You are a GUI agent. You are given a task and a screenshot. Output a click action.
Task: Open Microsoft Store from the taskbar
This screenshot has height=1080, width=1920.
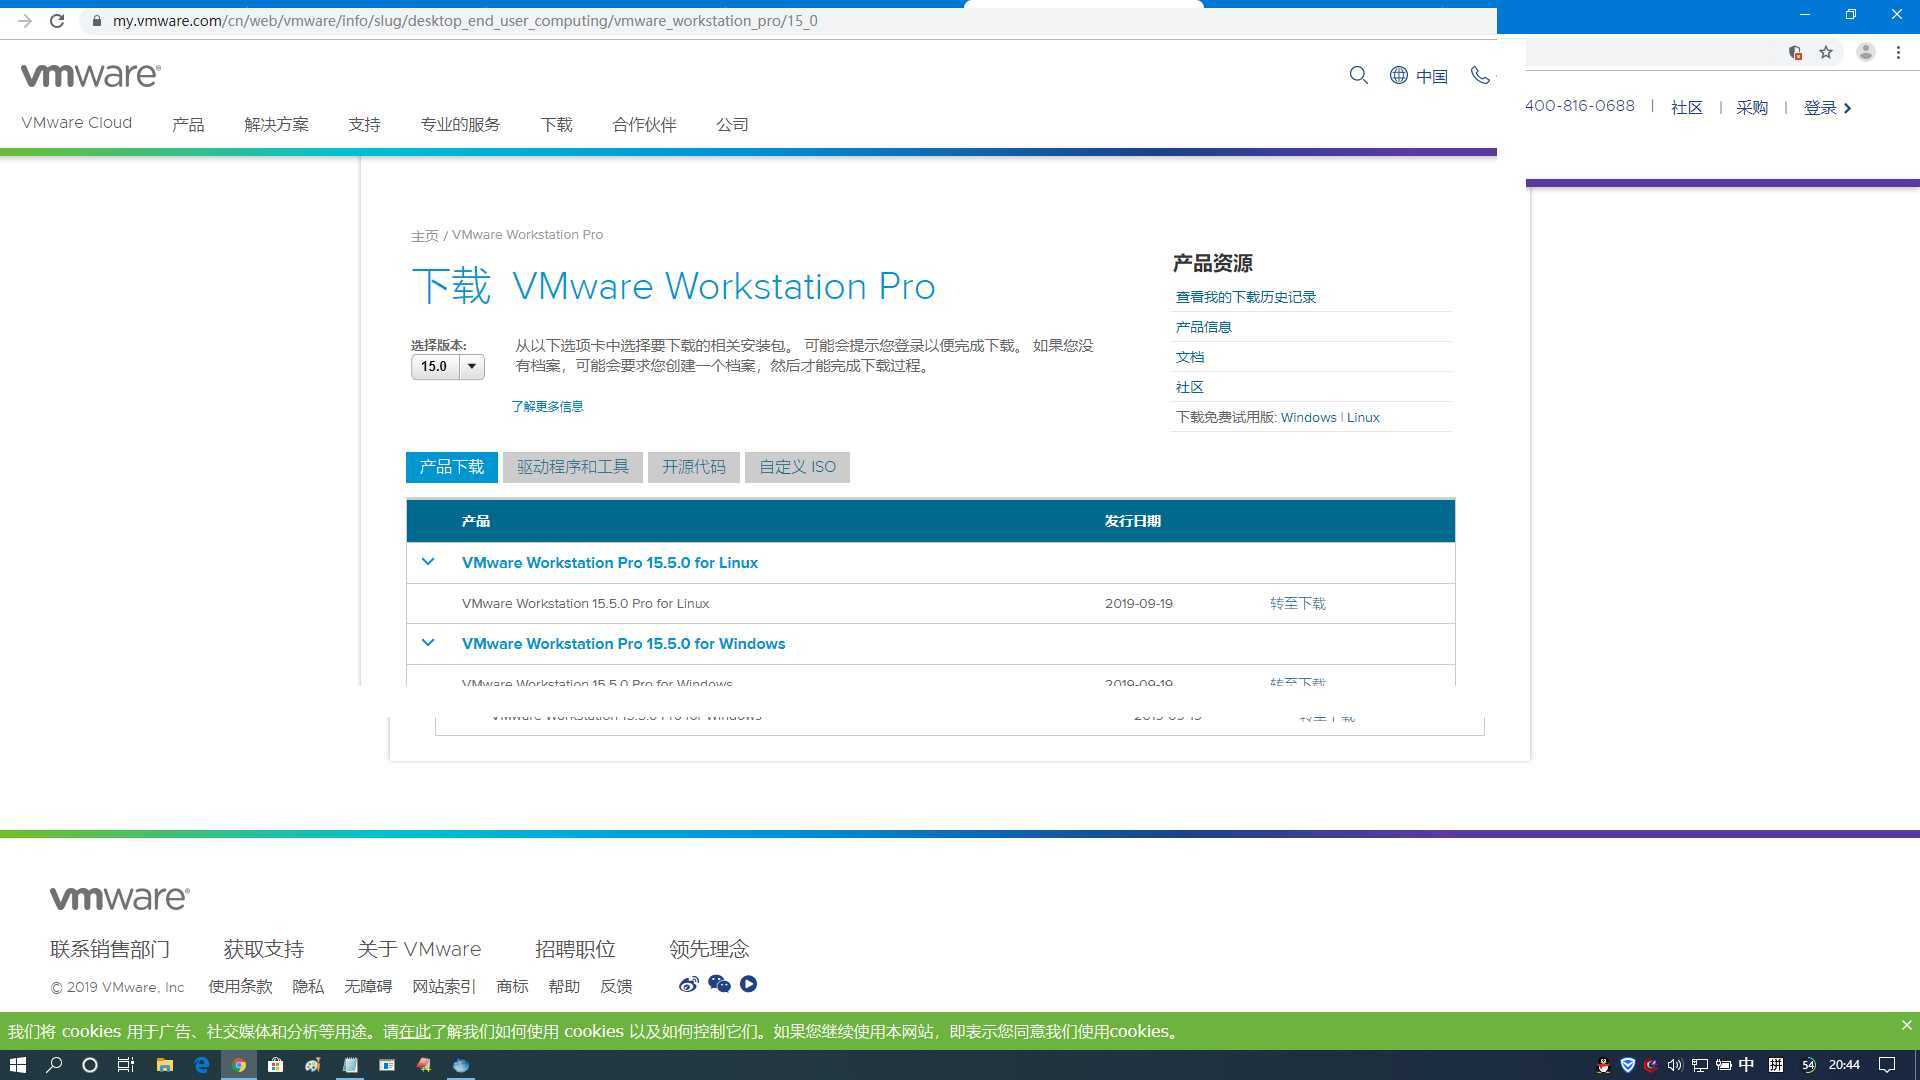pos(275,1065)
